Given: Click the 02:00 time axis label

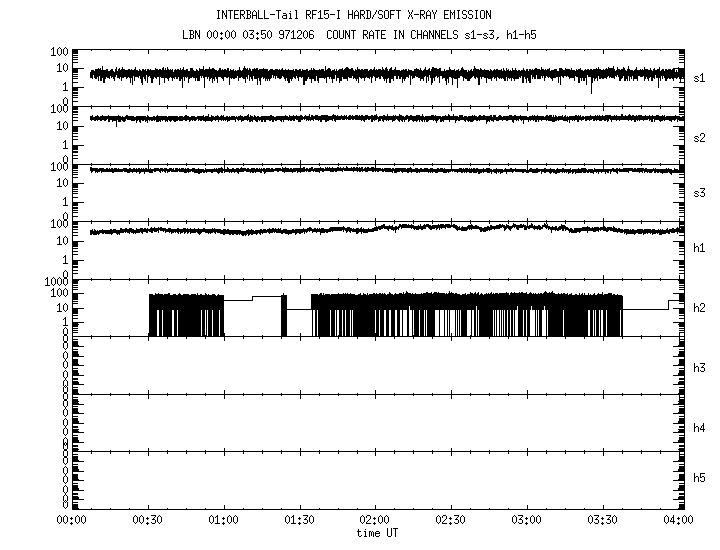Looking at the screenshot, I should coord(375,521).
